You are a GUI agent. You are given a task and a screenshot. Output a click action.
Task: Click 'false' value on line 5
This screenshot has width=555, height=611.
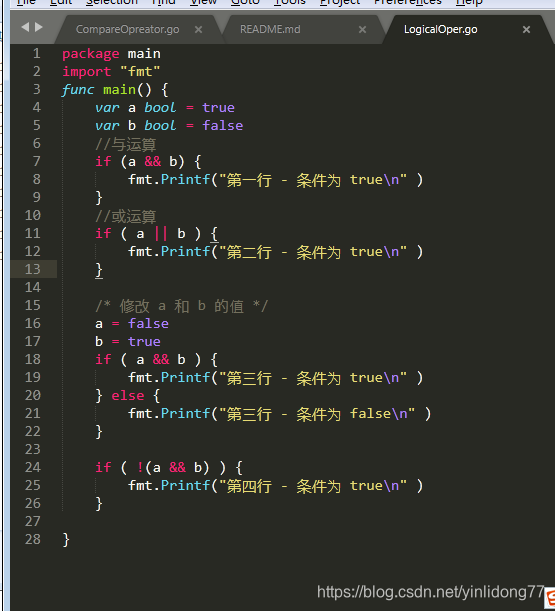click(x=223, y=125)
